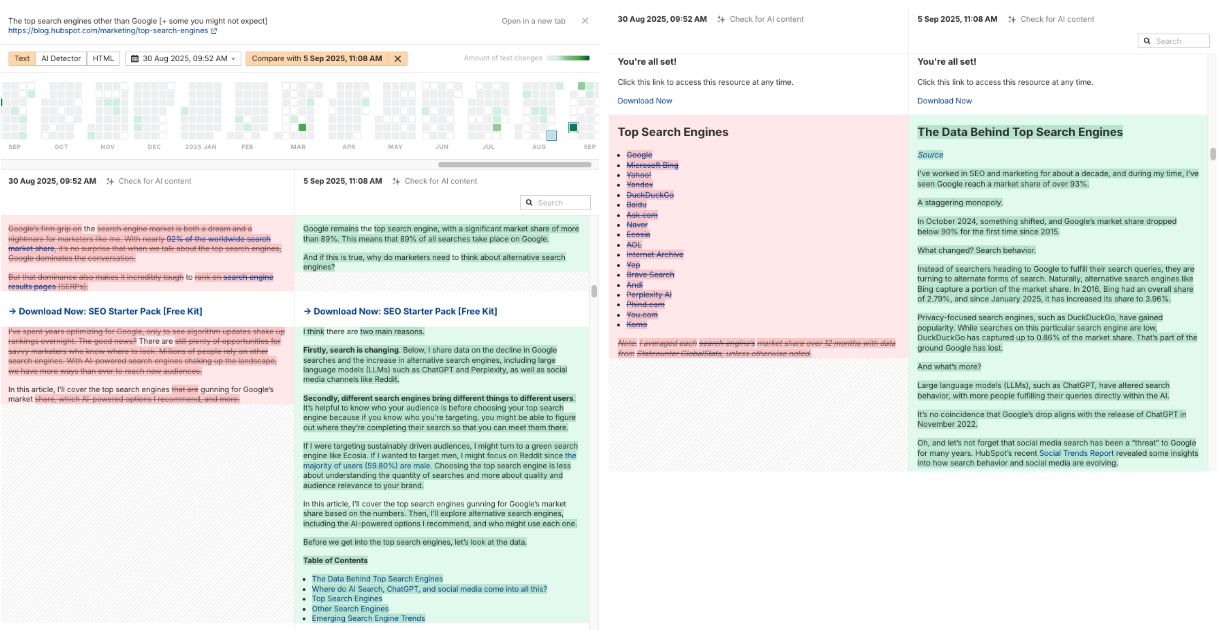
Task: Open the HTML view tab
Action: (x=103, y=58)
